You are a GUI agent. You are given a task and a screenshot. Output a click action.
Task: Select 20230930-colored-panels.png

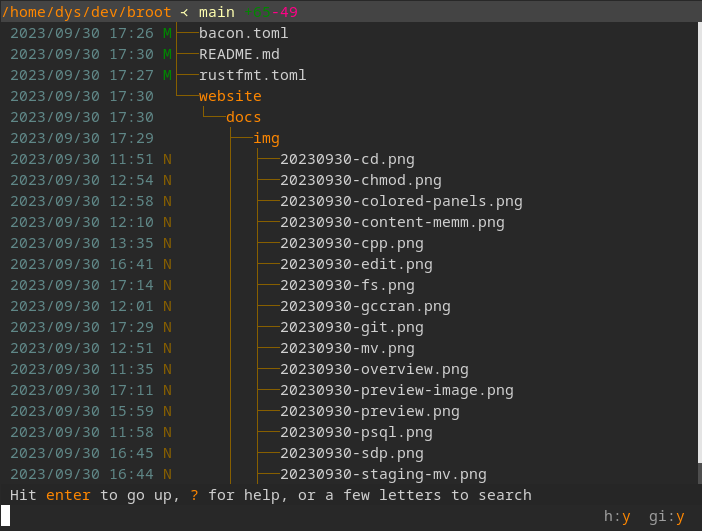tap(401, 201)
